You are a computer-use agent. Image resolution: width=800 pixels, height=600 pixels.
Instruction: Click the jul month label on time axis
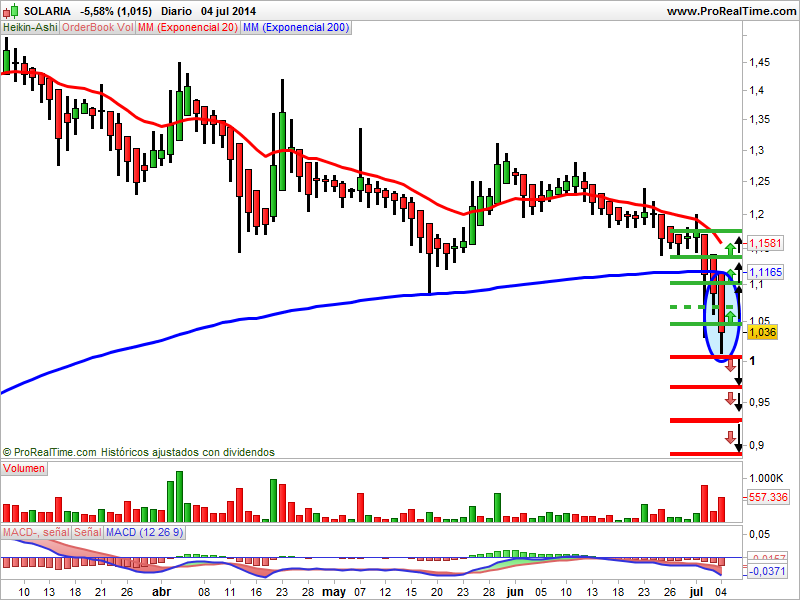[696, 592]
